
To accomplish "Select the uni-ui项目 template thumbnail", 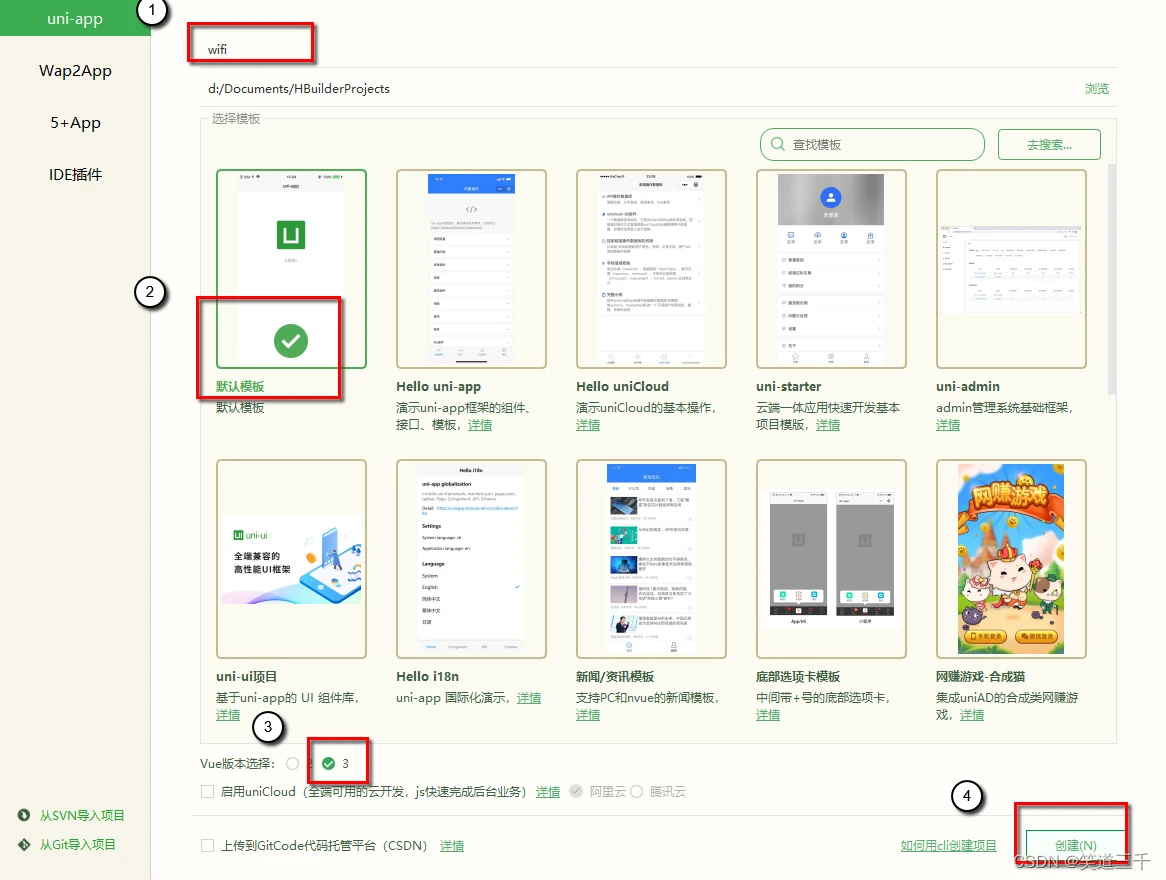I will tap(291, 559).
